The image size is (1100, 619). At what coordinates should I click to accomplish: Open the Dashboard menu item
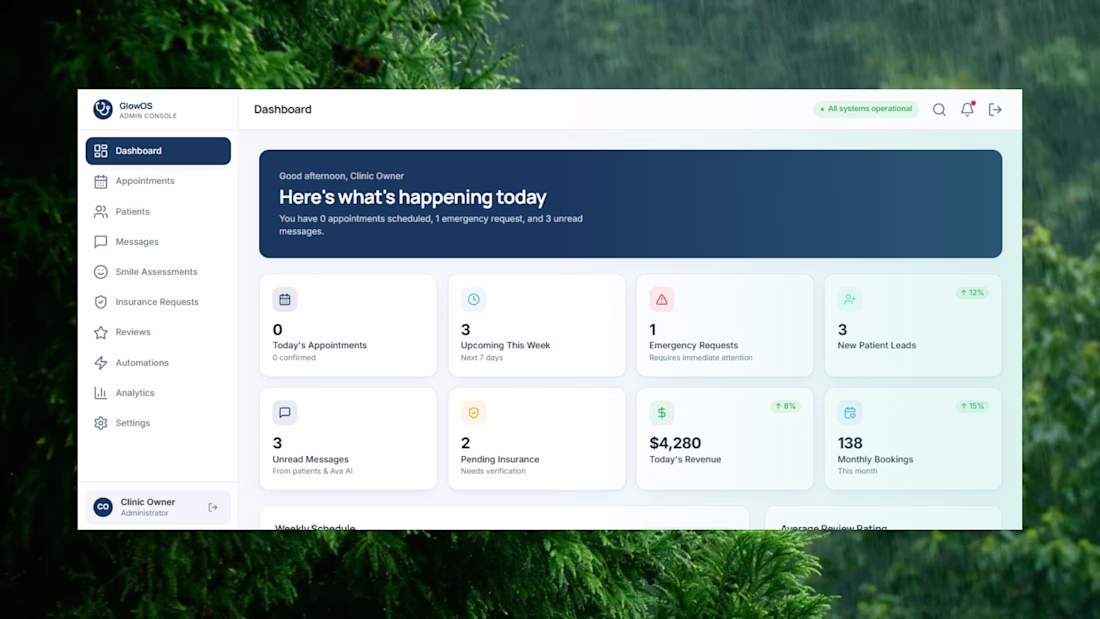pyautogui.click(x=158, y=151)
